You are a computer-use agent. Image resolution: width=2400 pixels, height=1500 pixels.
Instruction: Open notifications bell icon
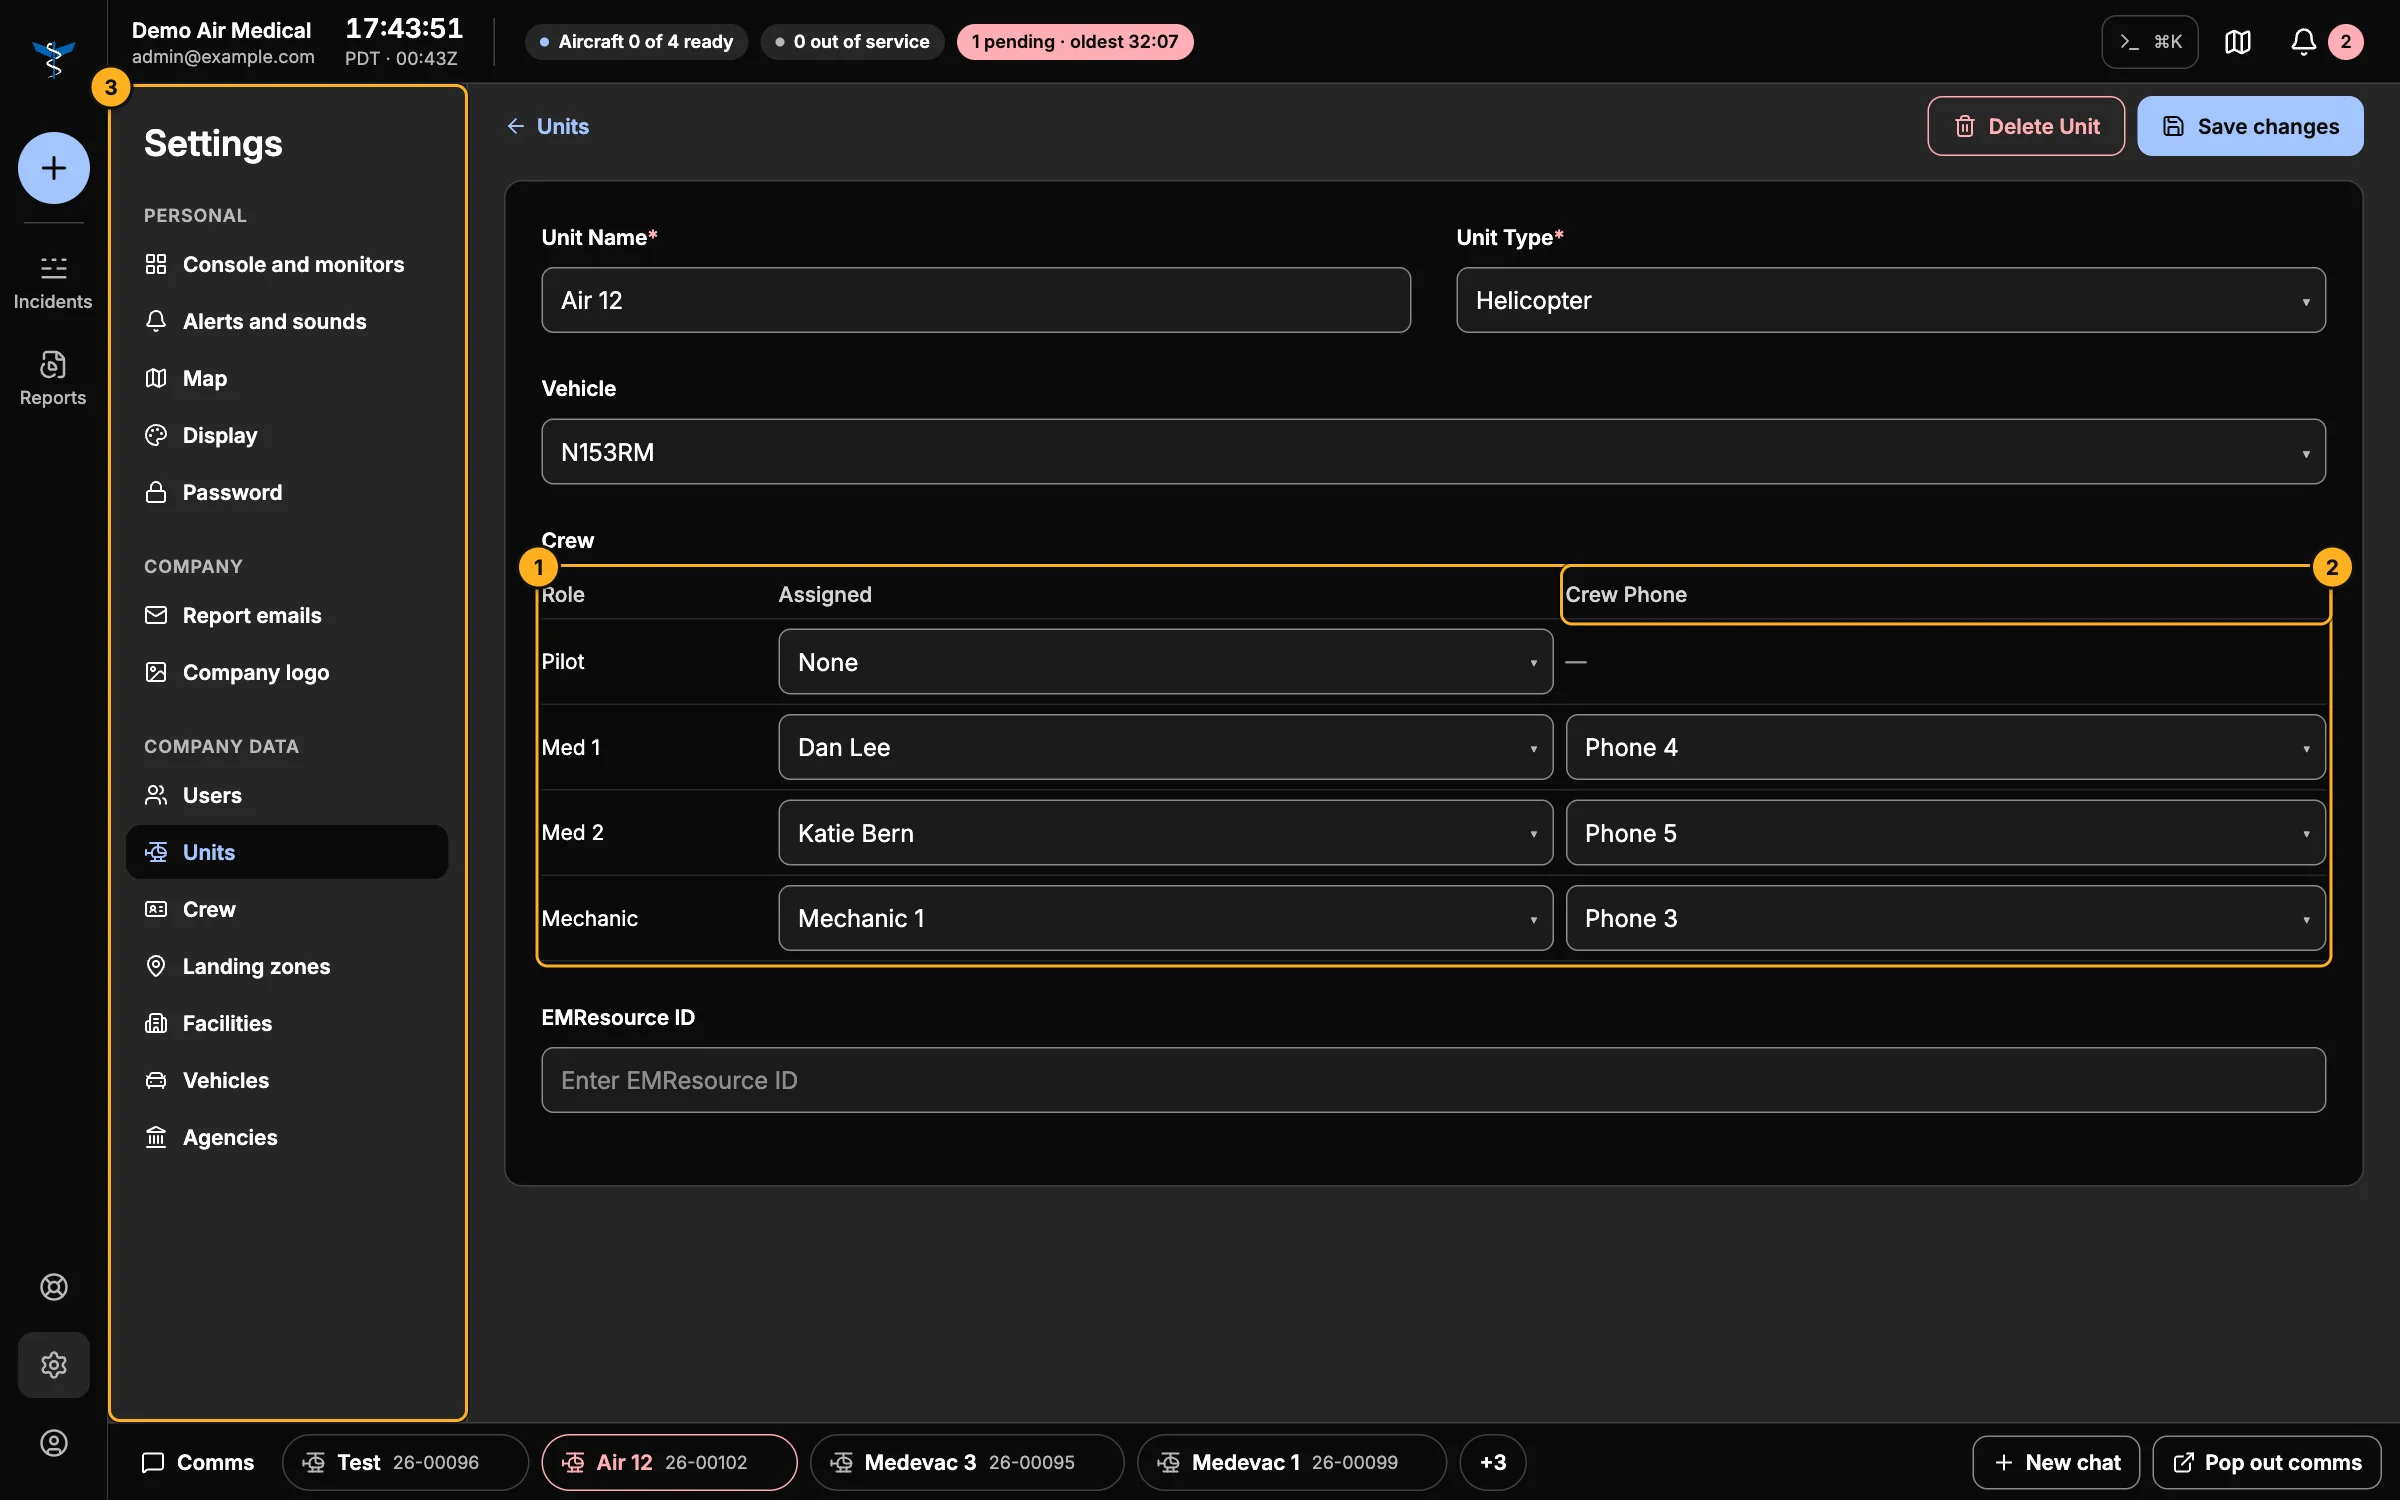tap(2303, 42)
